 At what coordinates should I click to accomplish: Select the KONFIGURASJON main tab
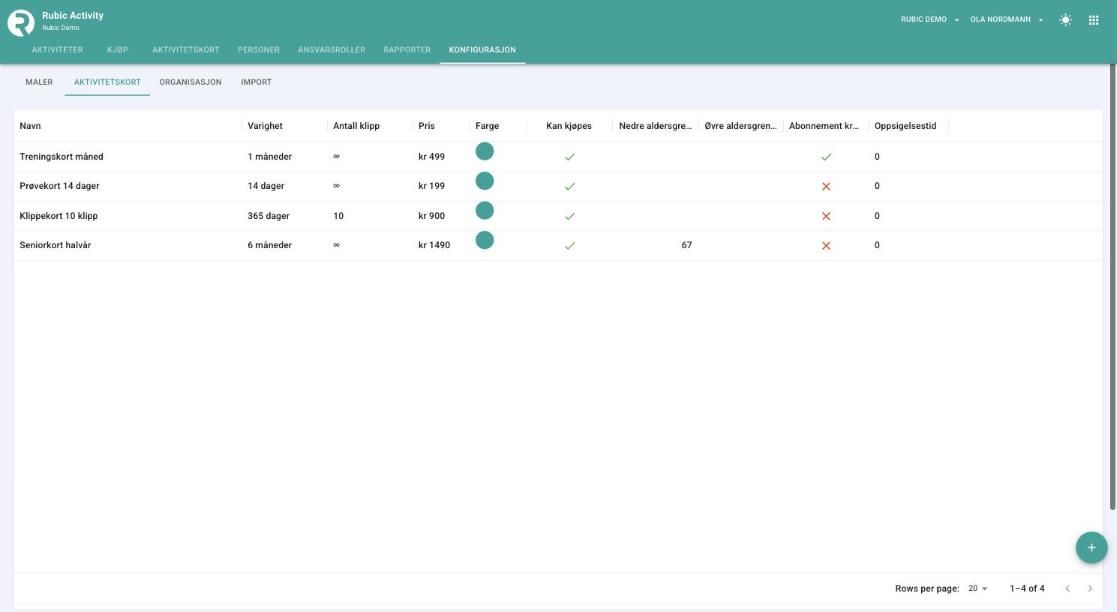(x=482, y=50)
